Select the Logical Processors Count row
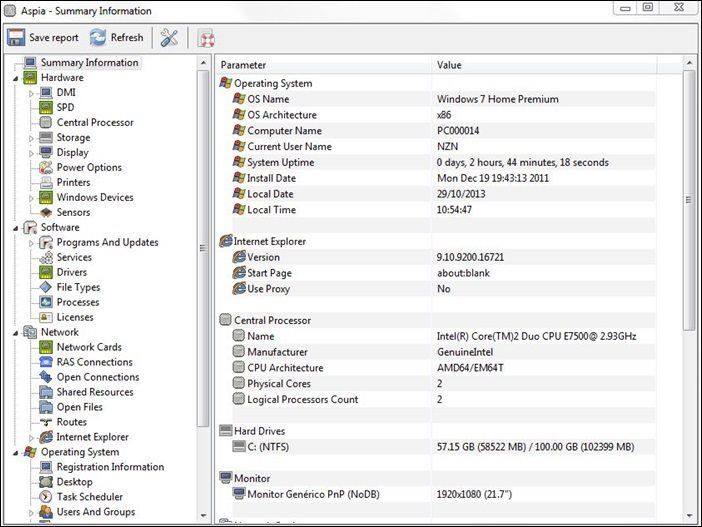 click(443, 399)
